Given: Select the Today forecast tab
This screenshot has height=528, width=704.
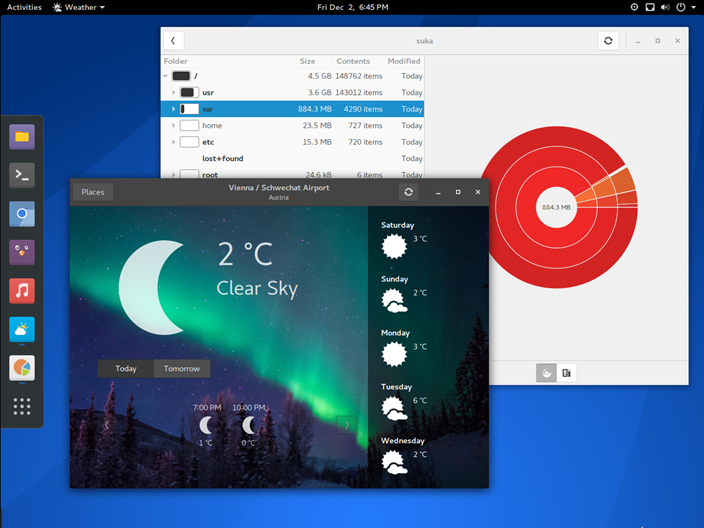Looking at the screenshot, I should [x=126, y=369].
